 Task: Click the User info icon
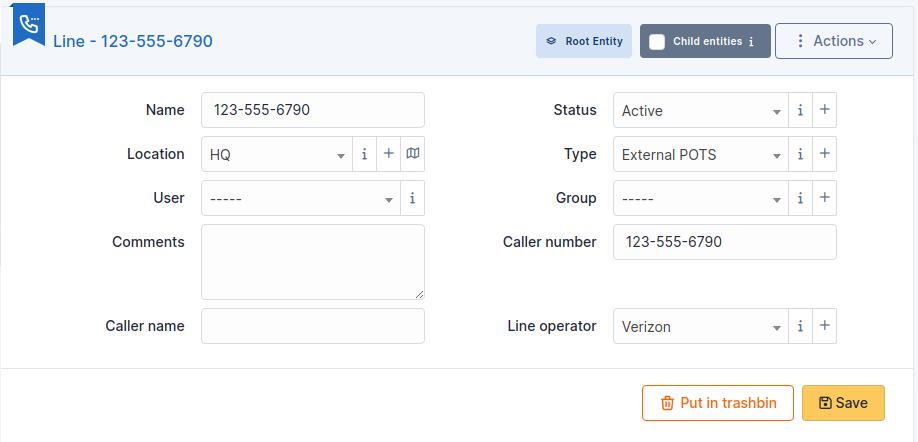click(413, 198)
